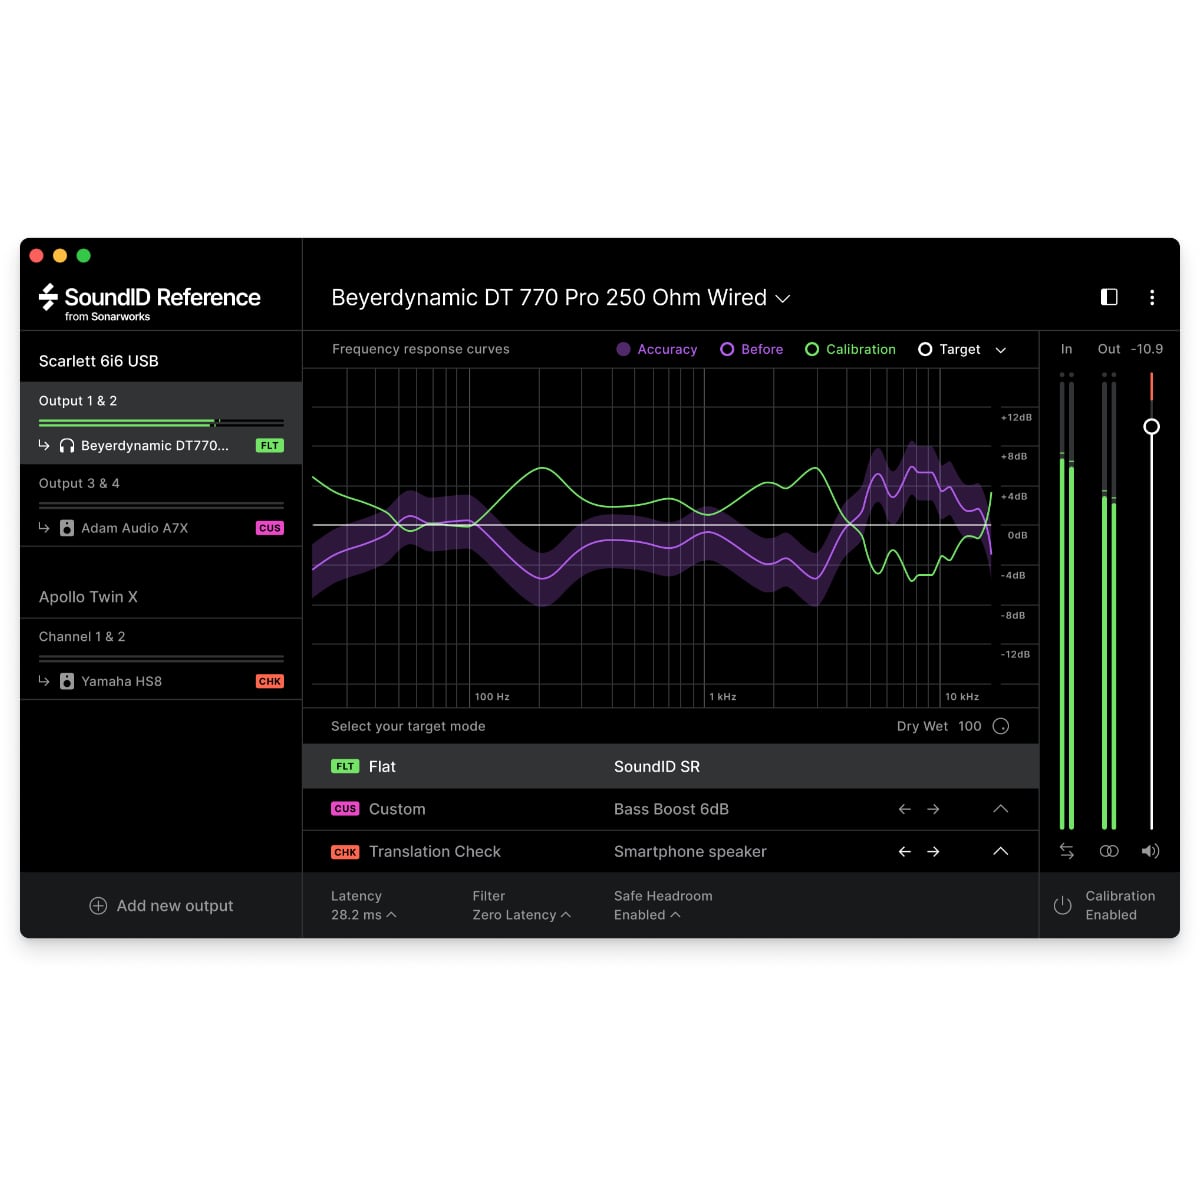The height and width of the screenshot is (1200, 1200).
Task: Click the headphones icon beside Beyerdynamic DT770
Action: coord(66,446)
